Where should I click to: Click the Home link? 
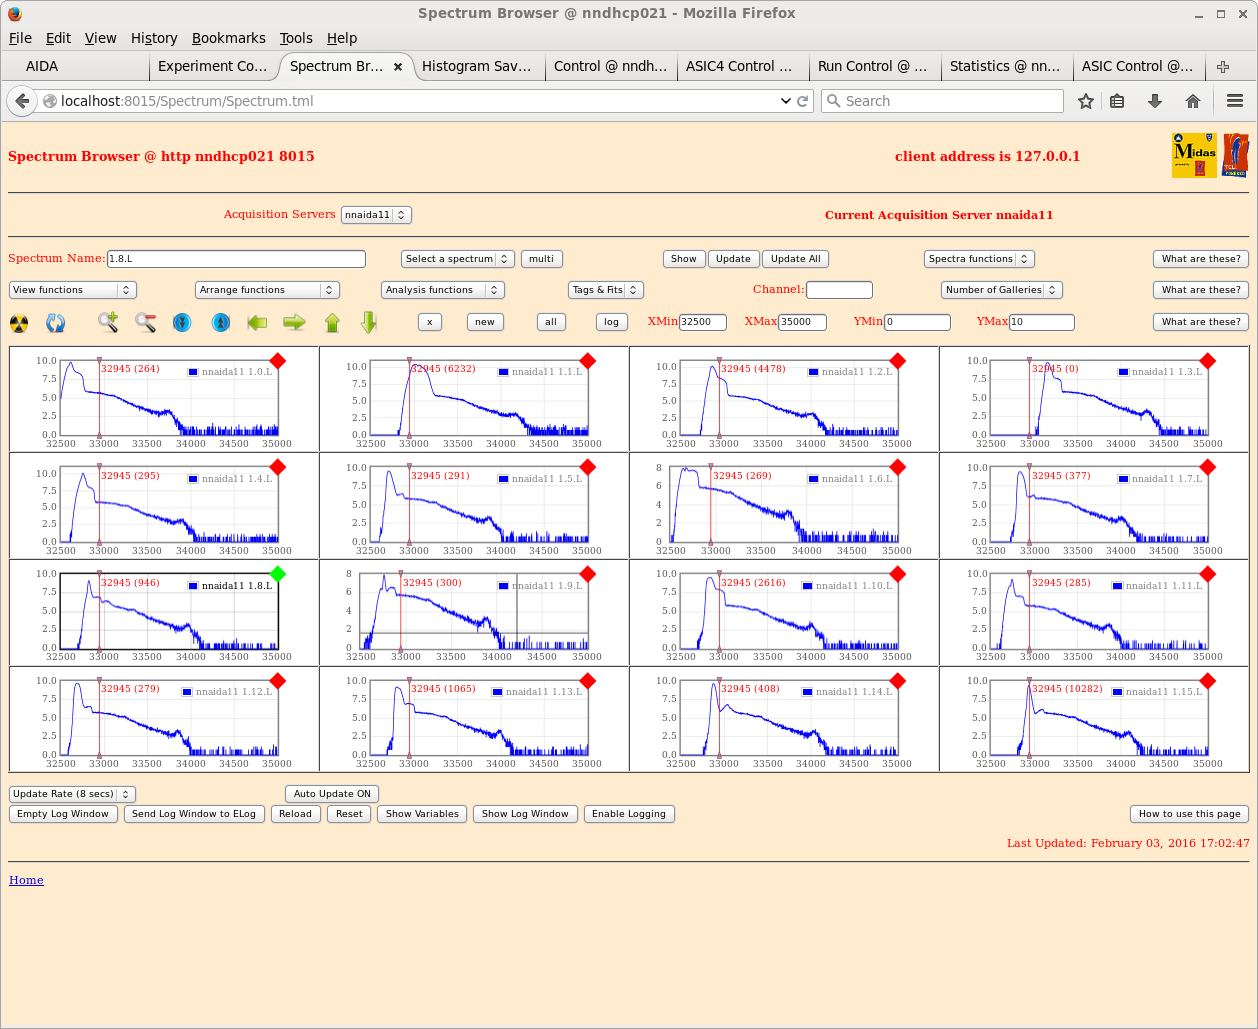pyautogui.click(x=26, y=880)
